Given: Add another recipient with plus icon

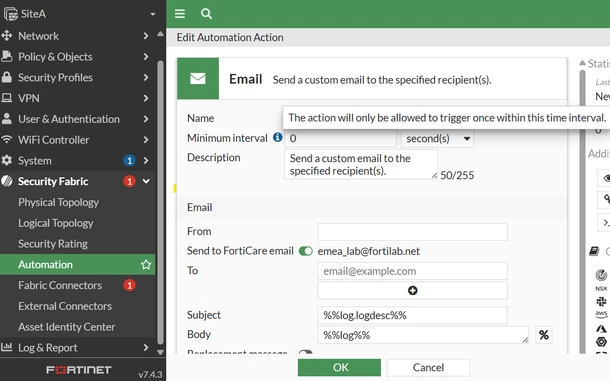Looking at the screenshot, I should coord(412,290).
